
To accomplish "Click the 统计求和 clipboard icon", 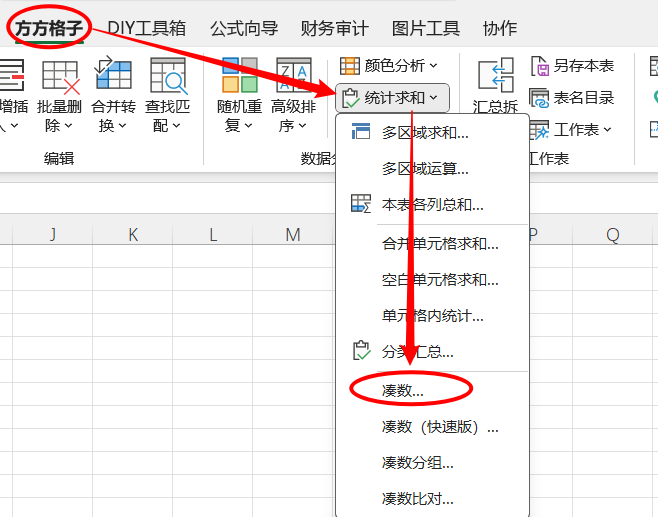I will click(351, 98).
